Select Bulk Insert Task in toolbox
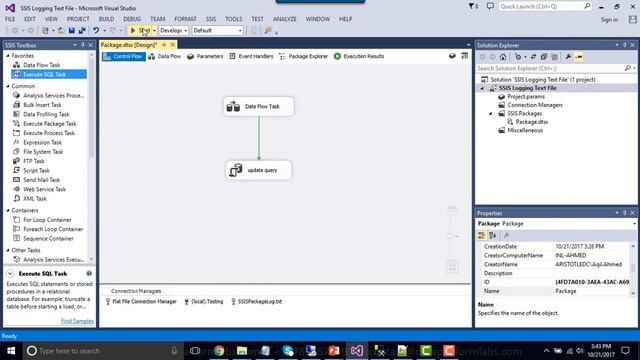640x360 pixels. click(x=42, y=105)
